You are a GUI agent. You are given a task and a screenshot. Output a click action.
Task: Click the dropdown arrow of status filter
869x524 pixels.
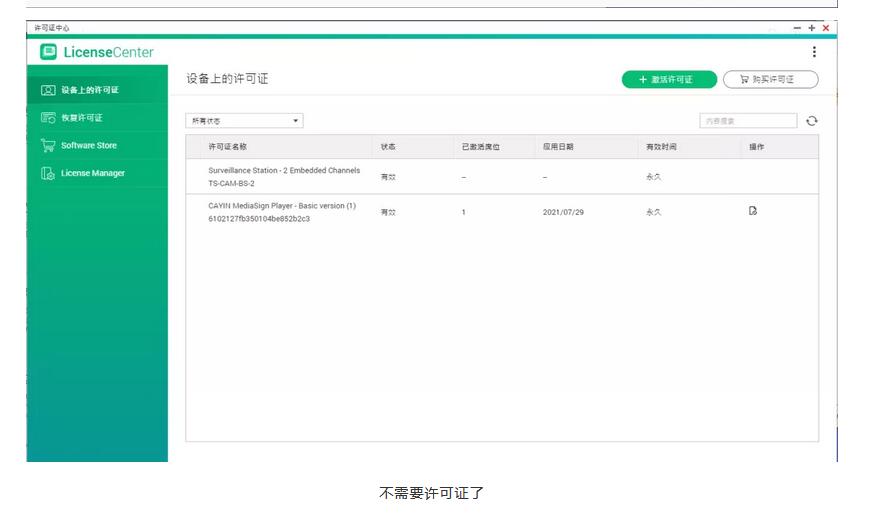[295, 120]
